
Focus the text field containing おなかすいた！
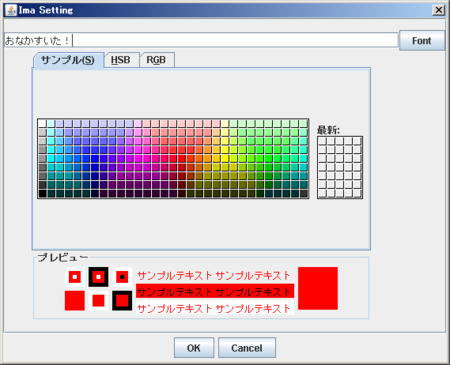pyautogui.click(x=201, y=40)
